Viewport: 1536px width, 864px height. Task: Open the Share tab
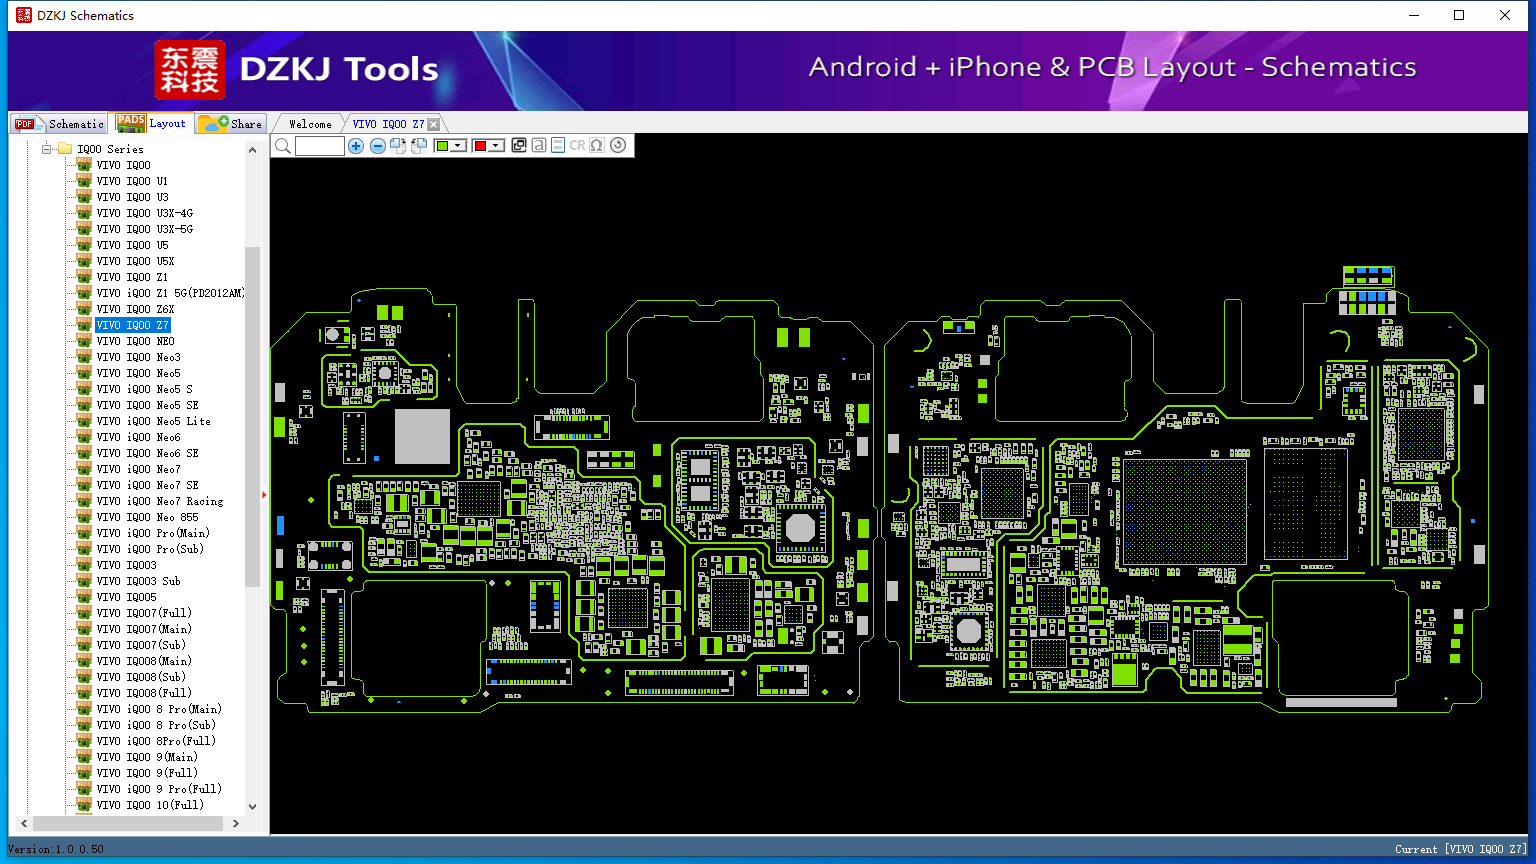point(230,124)
